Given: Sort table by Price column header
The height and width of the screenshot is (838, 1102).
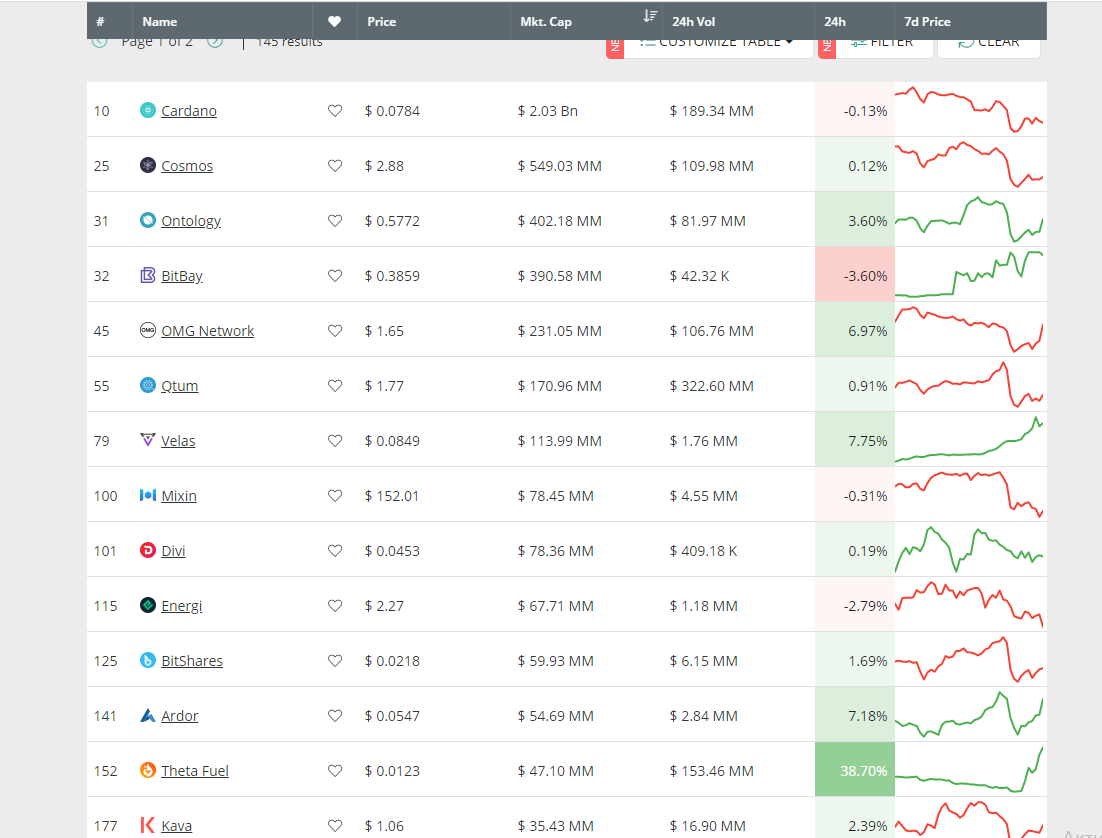Looking at the screenshot, I should [x=382, y=22].
